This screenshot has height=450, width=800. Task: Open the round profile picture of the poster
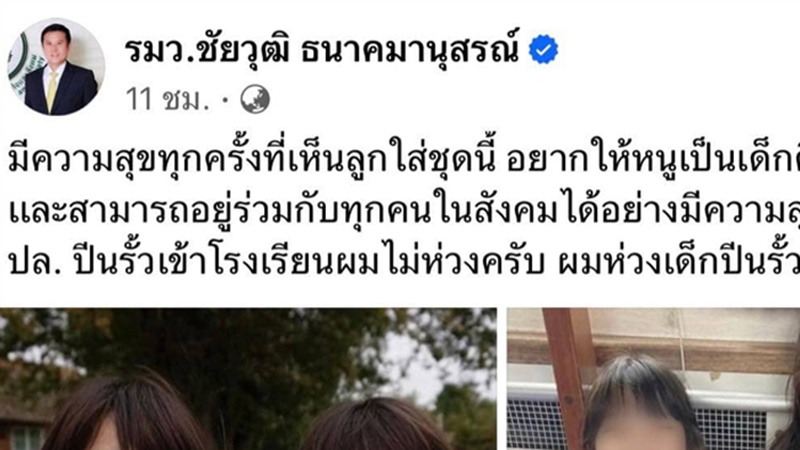click(56, 67)
